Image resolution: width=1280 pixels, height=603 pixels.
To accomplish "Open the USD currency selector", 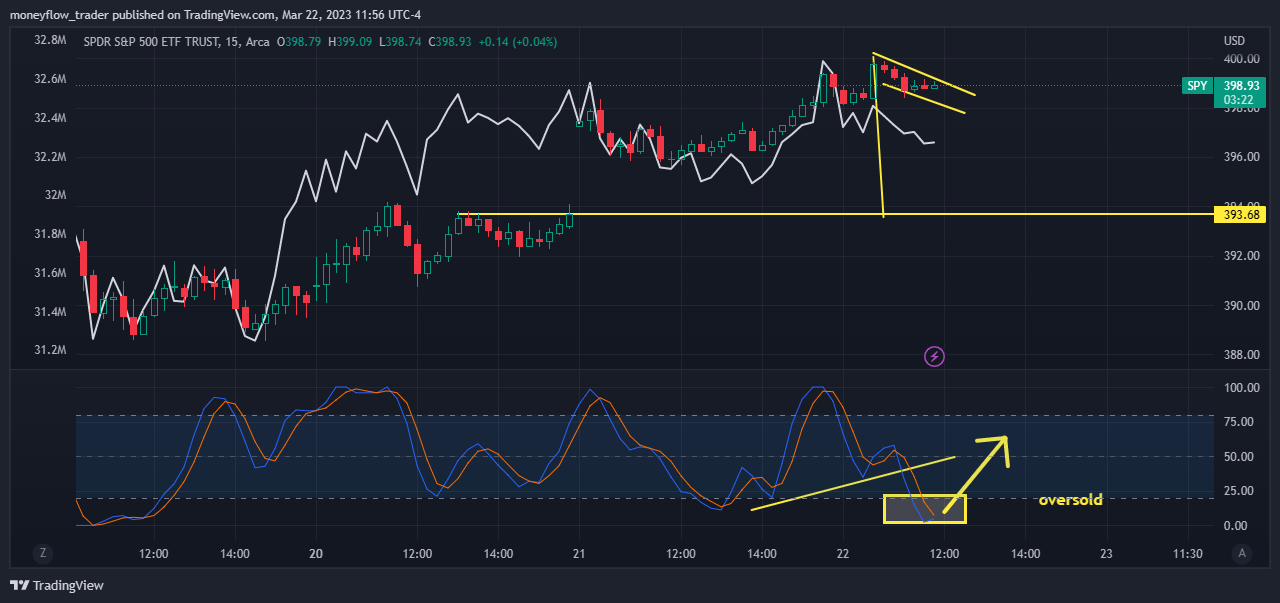I will 1234,41.
